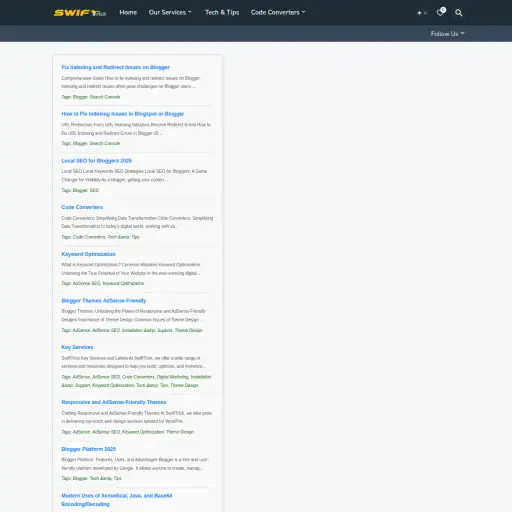Open the Code Converters article link
Image resolution: width=512 pixels, height=512 pixels.
[82, 207]
